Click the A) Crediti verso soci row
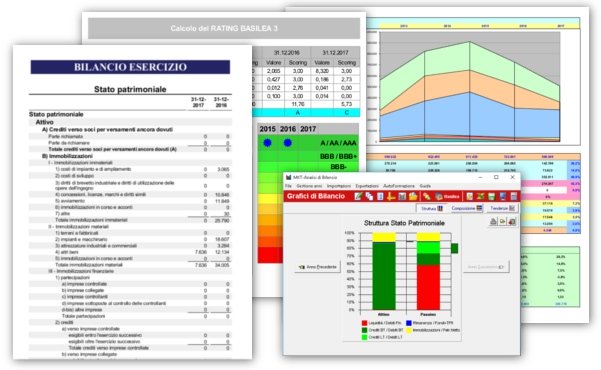The width and height of the screenshot is (601, 370). tap(130, 130)
